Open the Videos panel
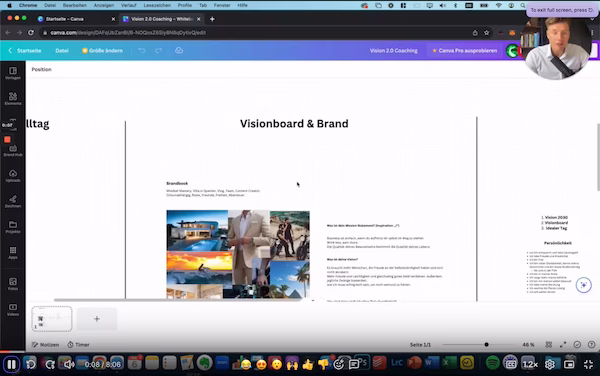Screen dimensions: 600x376 pos(13,309)
